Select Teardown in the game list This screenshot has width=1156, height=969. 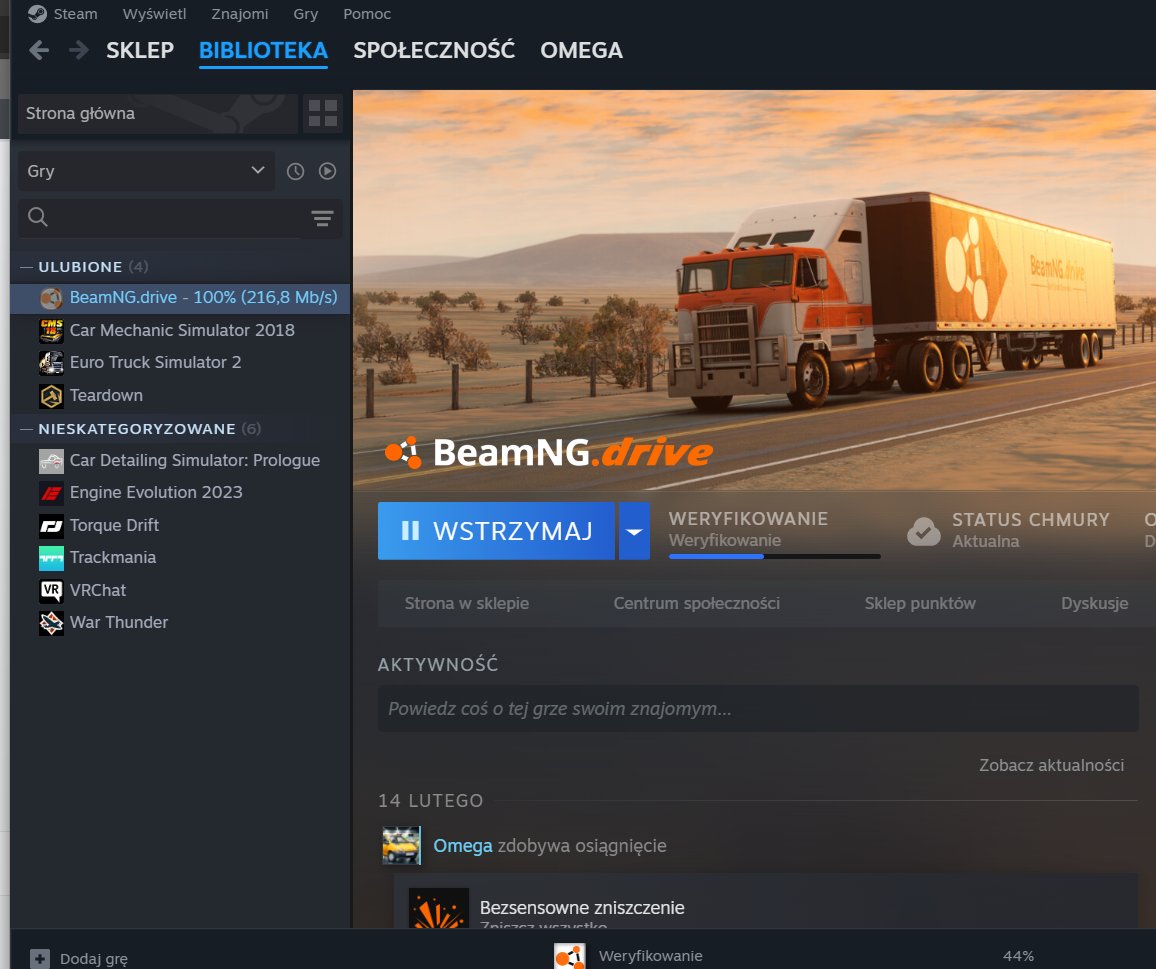tap(181, 396)
